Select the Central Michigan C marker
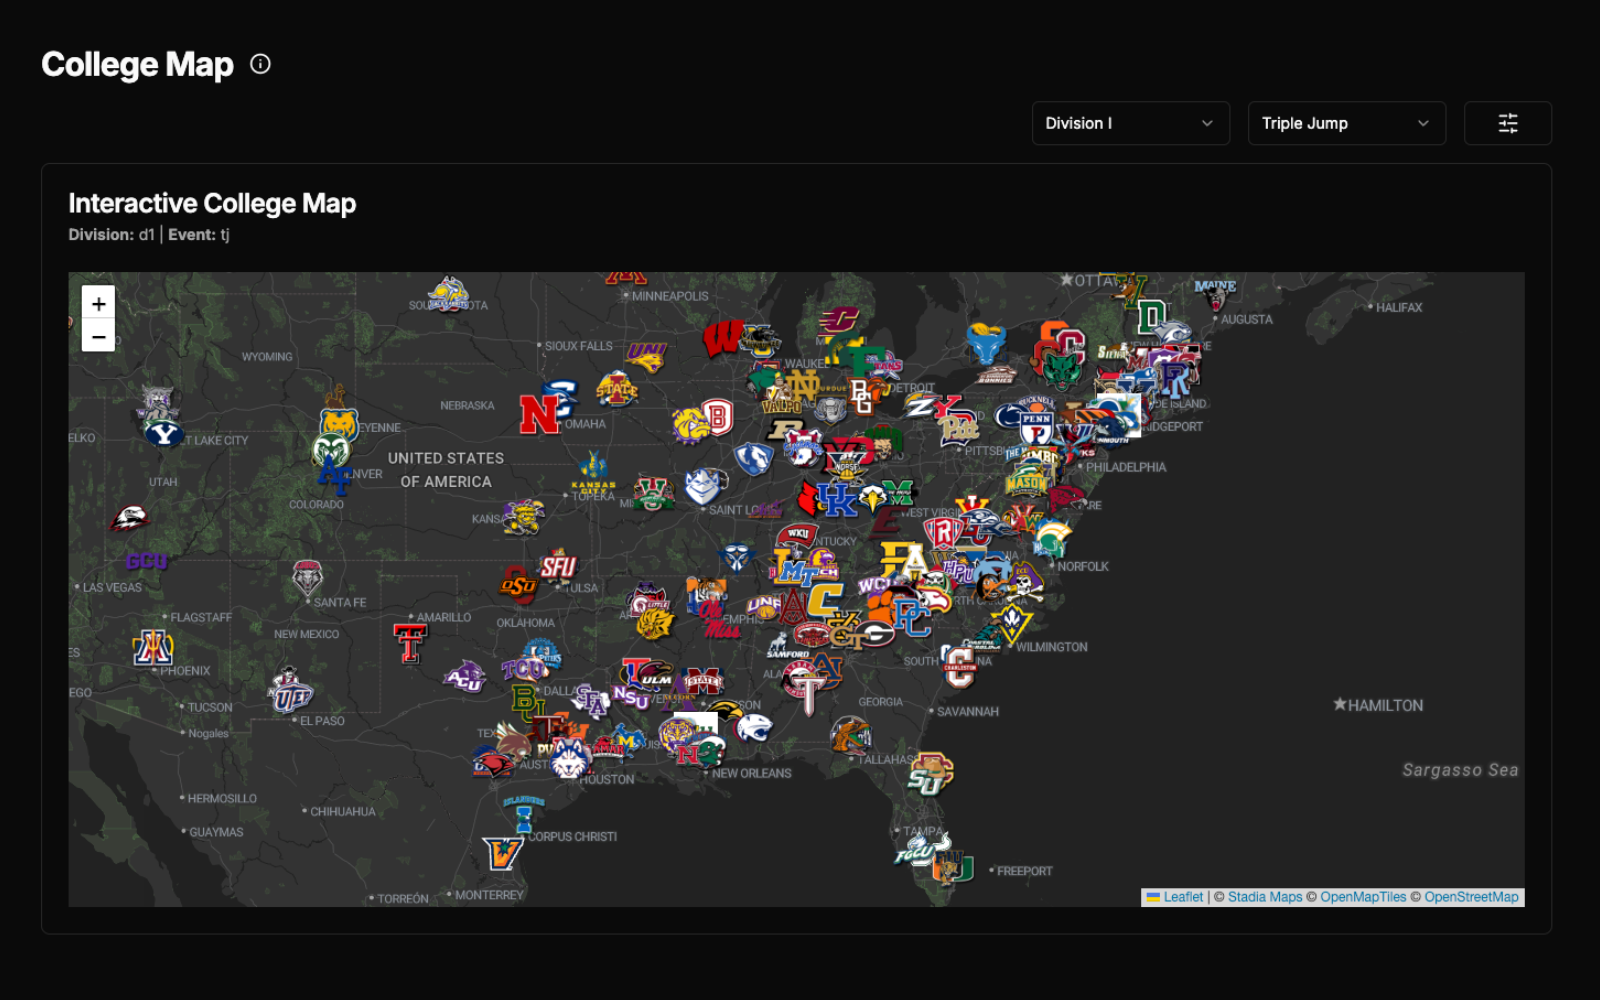 coord(838,320)
